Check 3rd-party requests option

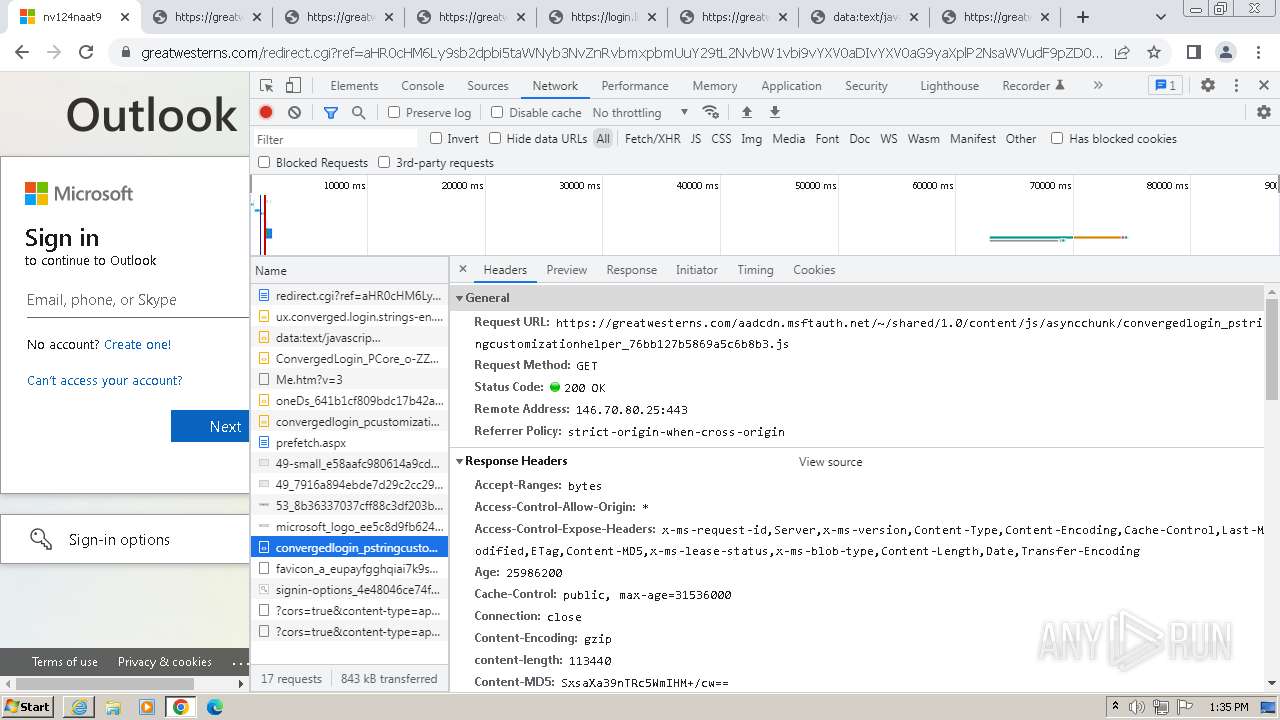pos(384,162)
